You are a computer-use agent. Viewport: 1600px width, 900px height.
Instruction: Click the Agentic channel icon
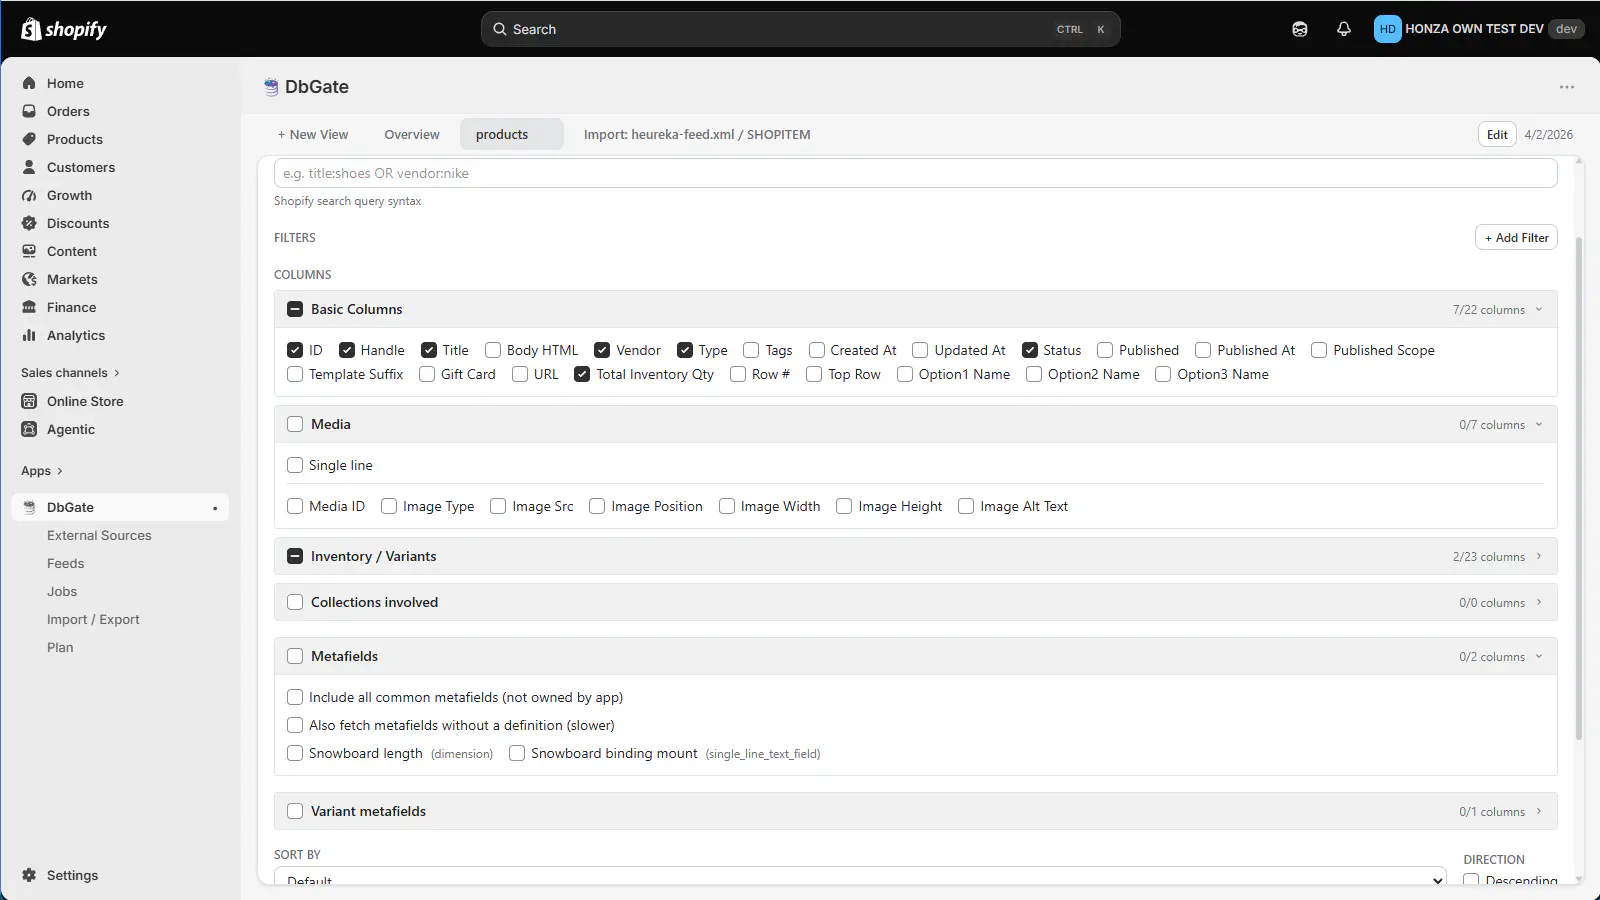click(29, 429)
